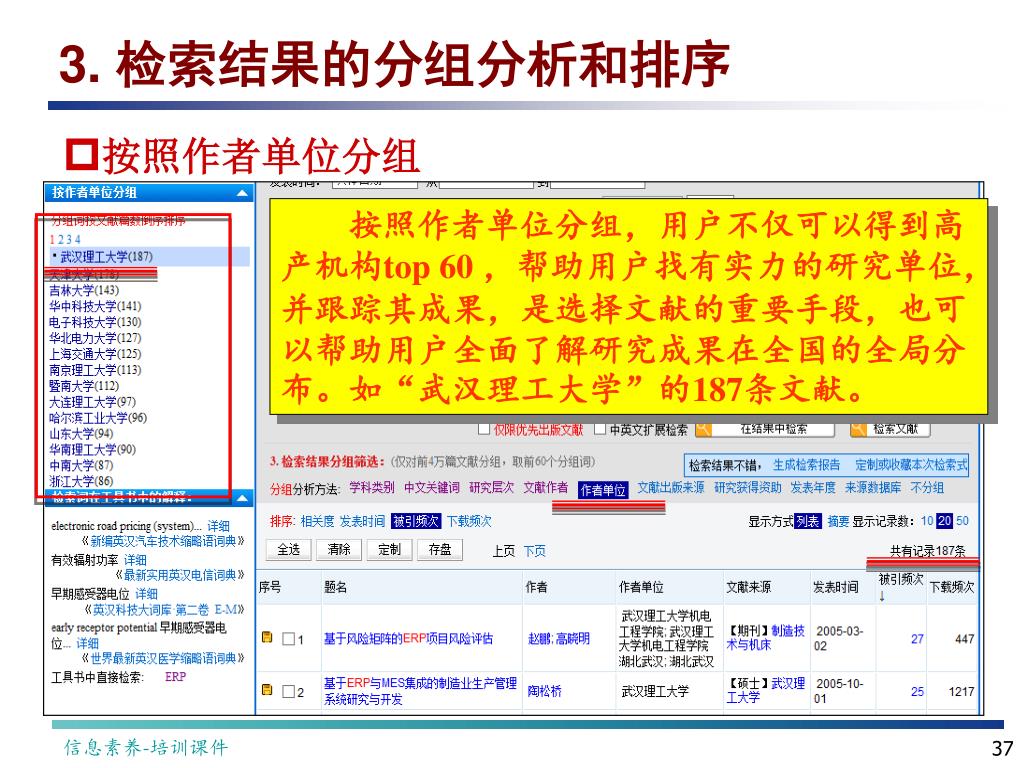This screenshot has width=1024, height=768.
Task: Open article 基于风险矩阵的ERP项目风险评估
Action: click(x=408, y=639)
